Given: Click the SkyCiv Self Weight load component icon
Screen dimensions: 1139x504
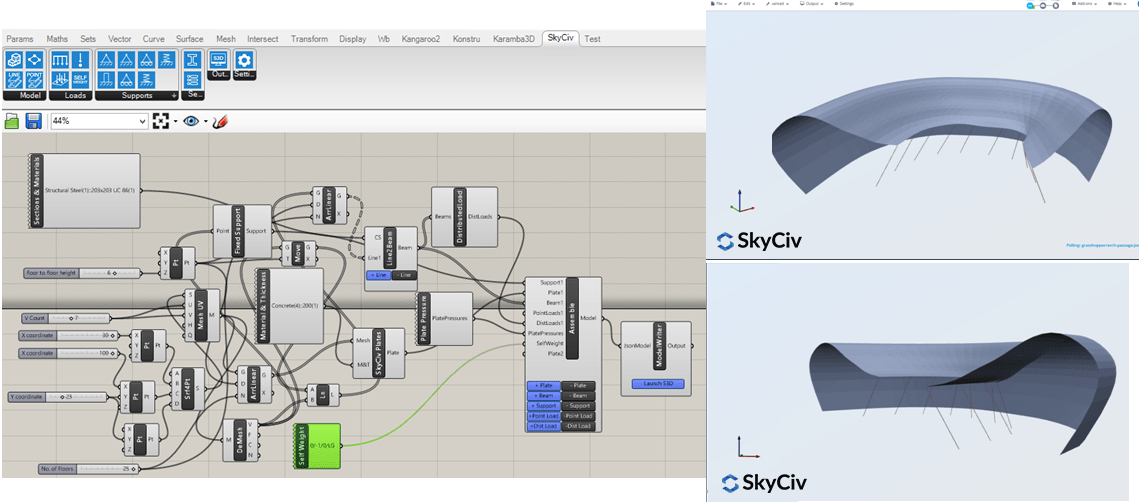Looking at the screenshot, I should pyautogui.click(x=80, y=80).
